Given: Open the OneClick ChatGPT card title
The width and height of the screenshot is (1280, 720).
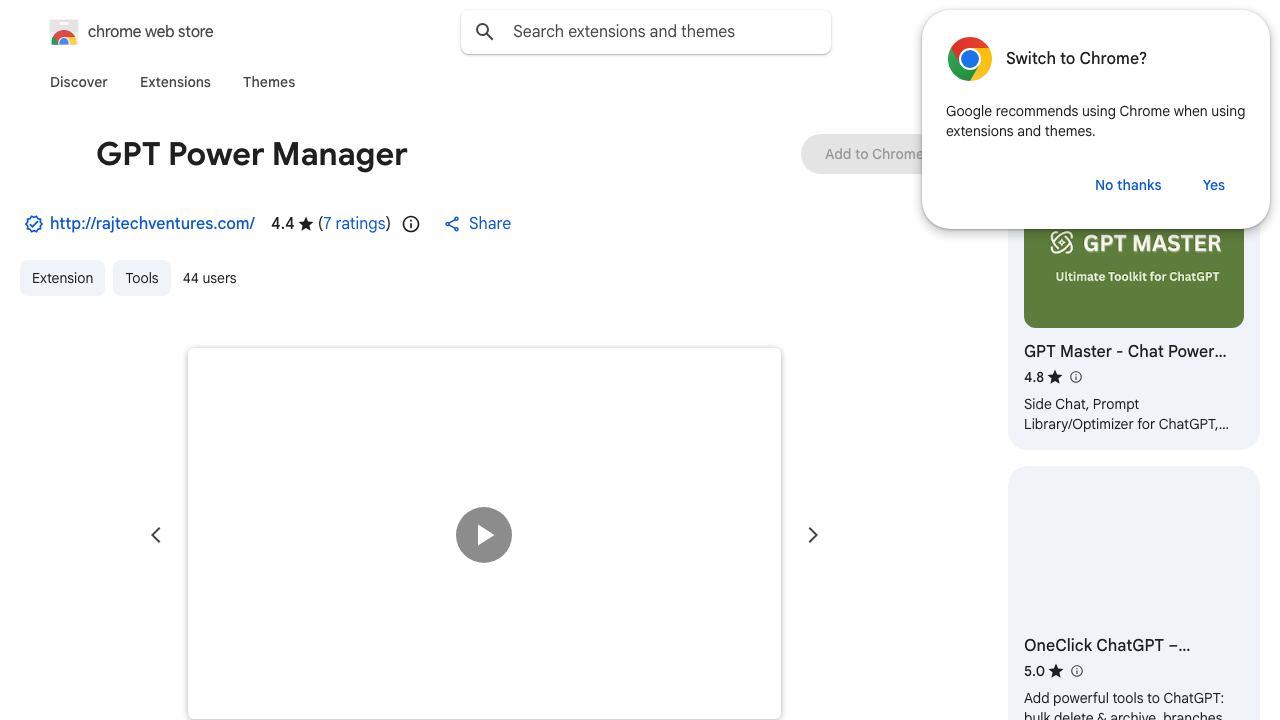Looking at the screenshot, I should 1107,645.
